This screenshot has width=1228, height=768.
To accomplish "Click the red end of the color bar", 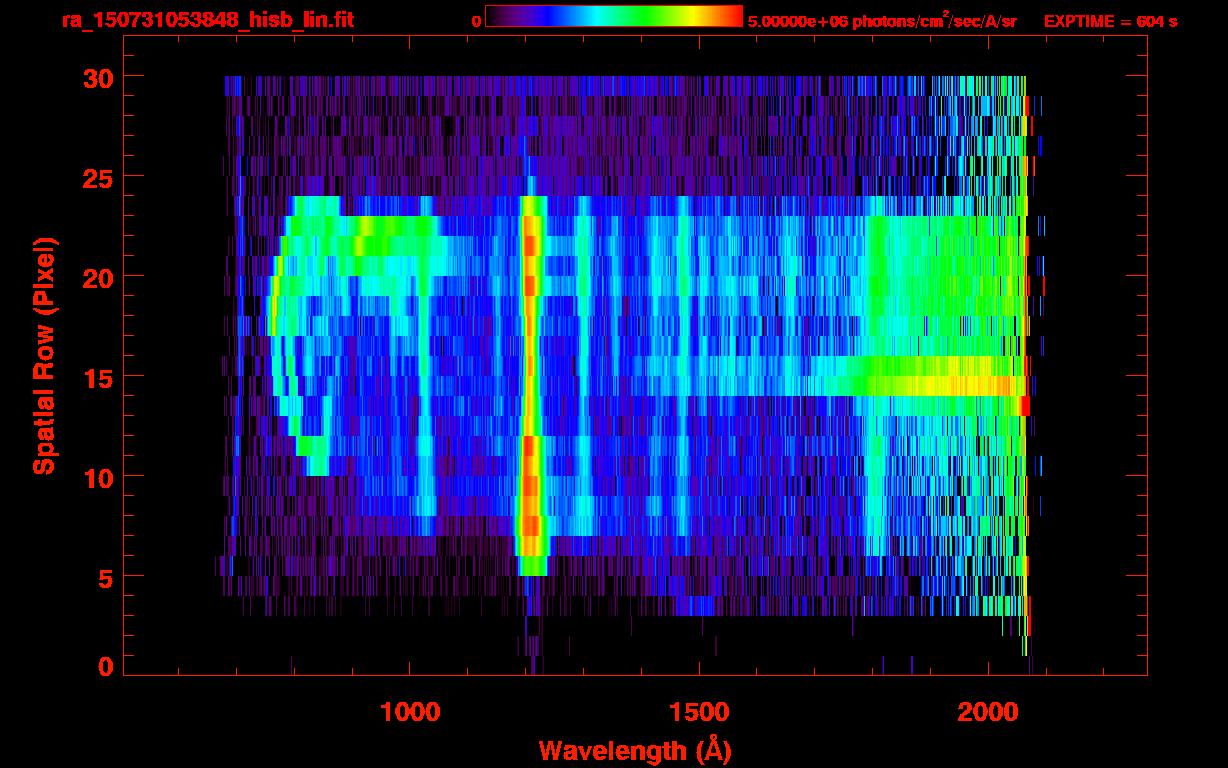I will coord(730,16).
